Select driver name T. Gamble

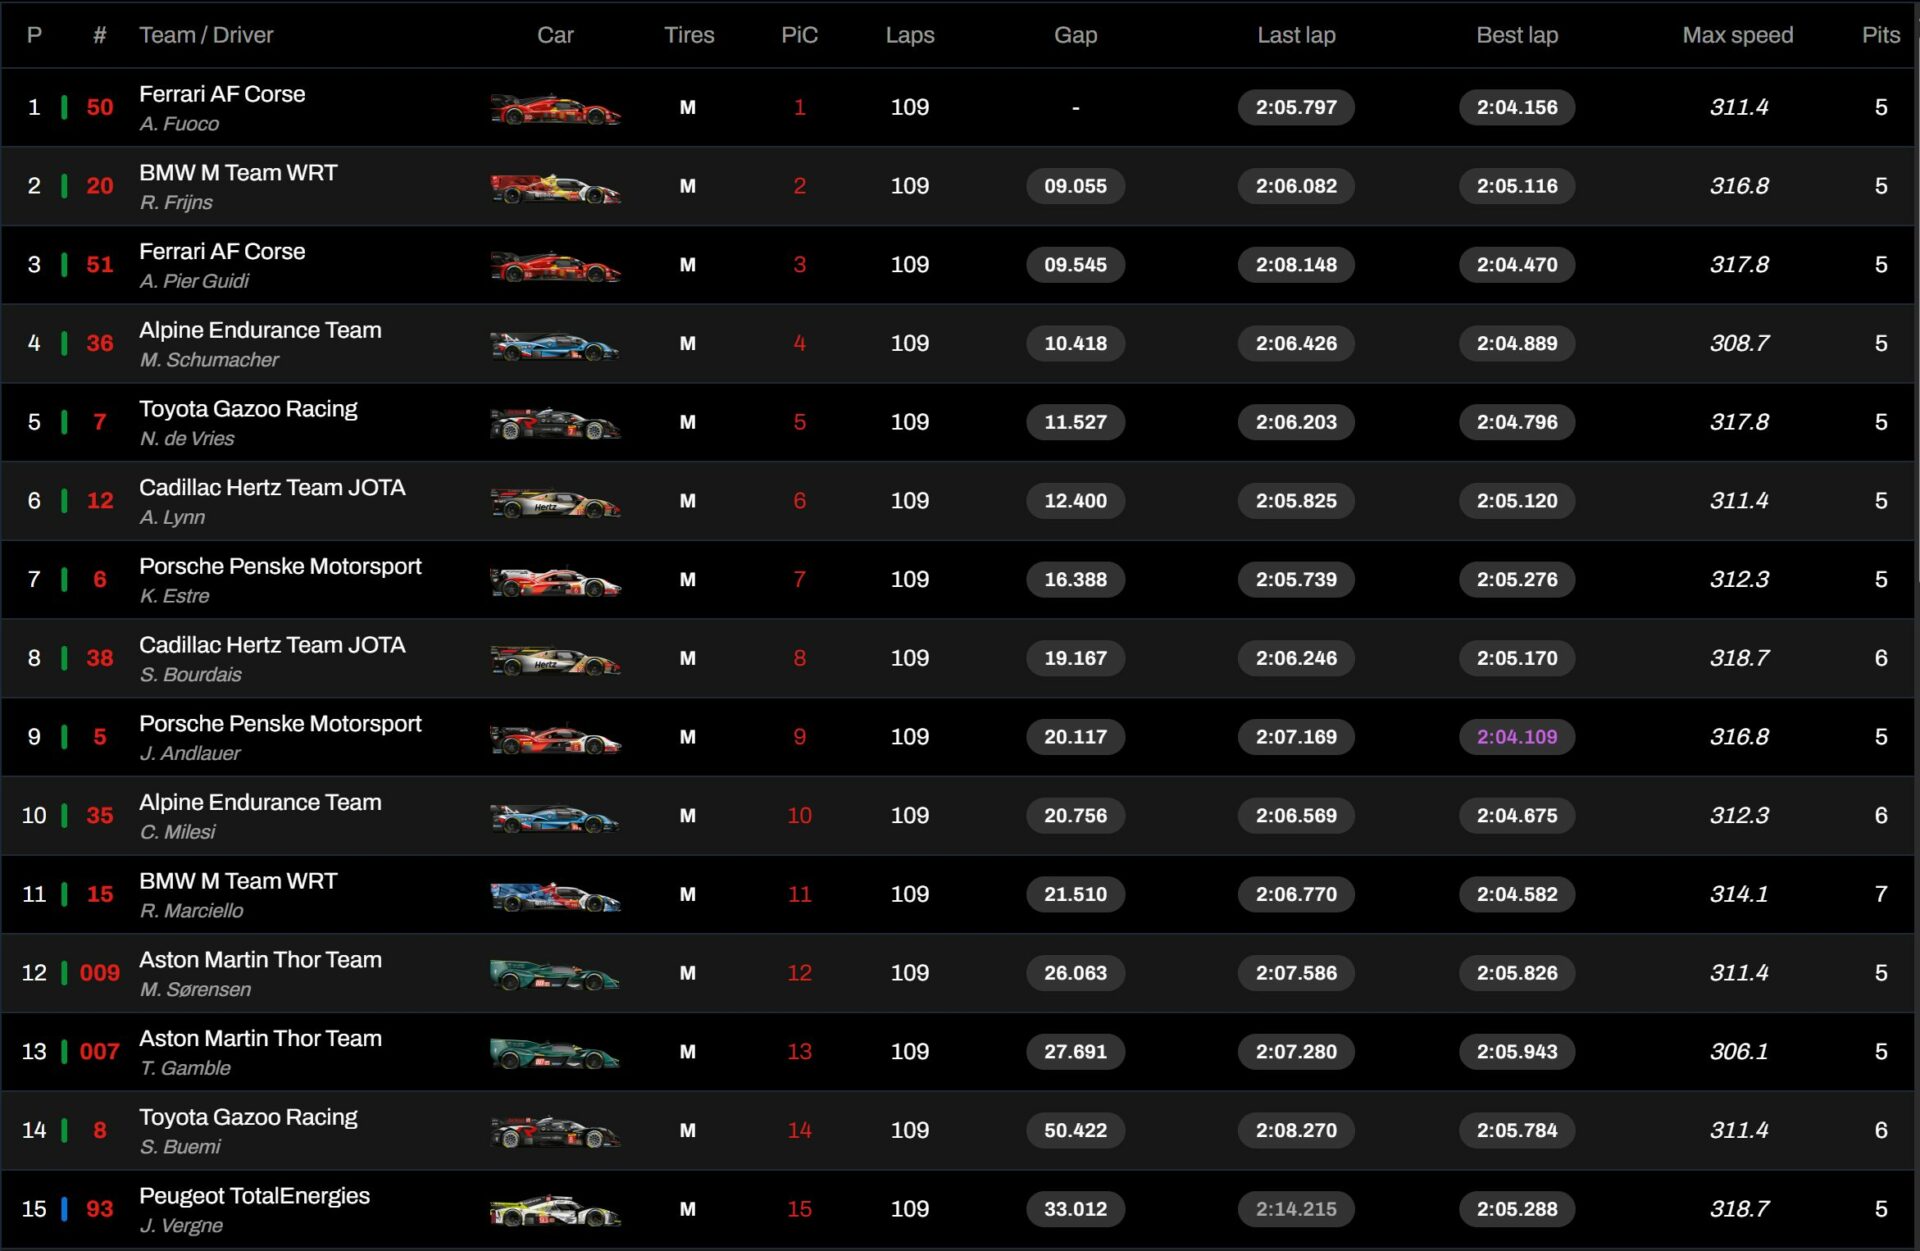185,1068
